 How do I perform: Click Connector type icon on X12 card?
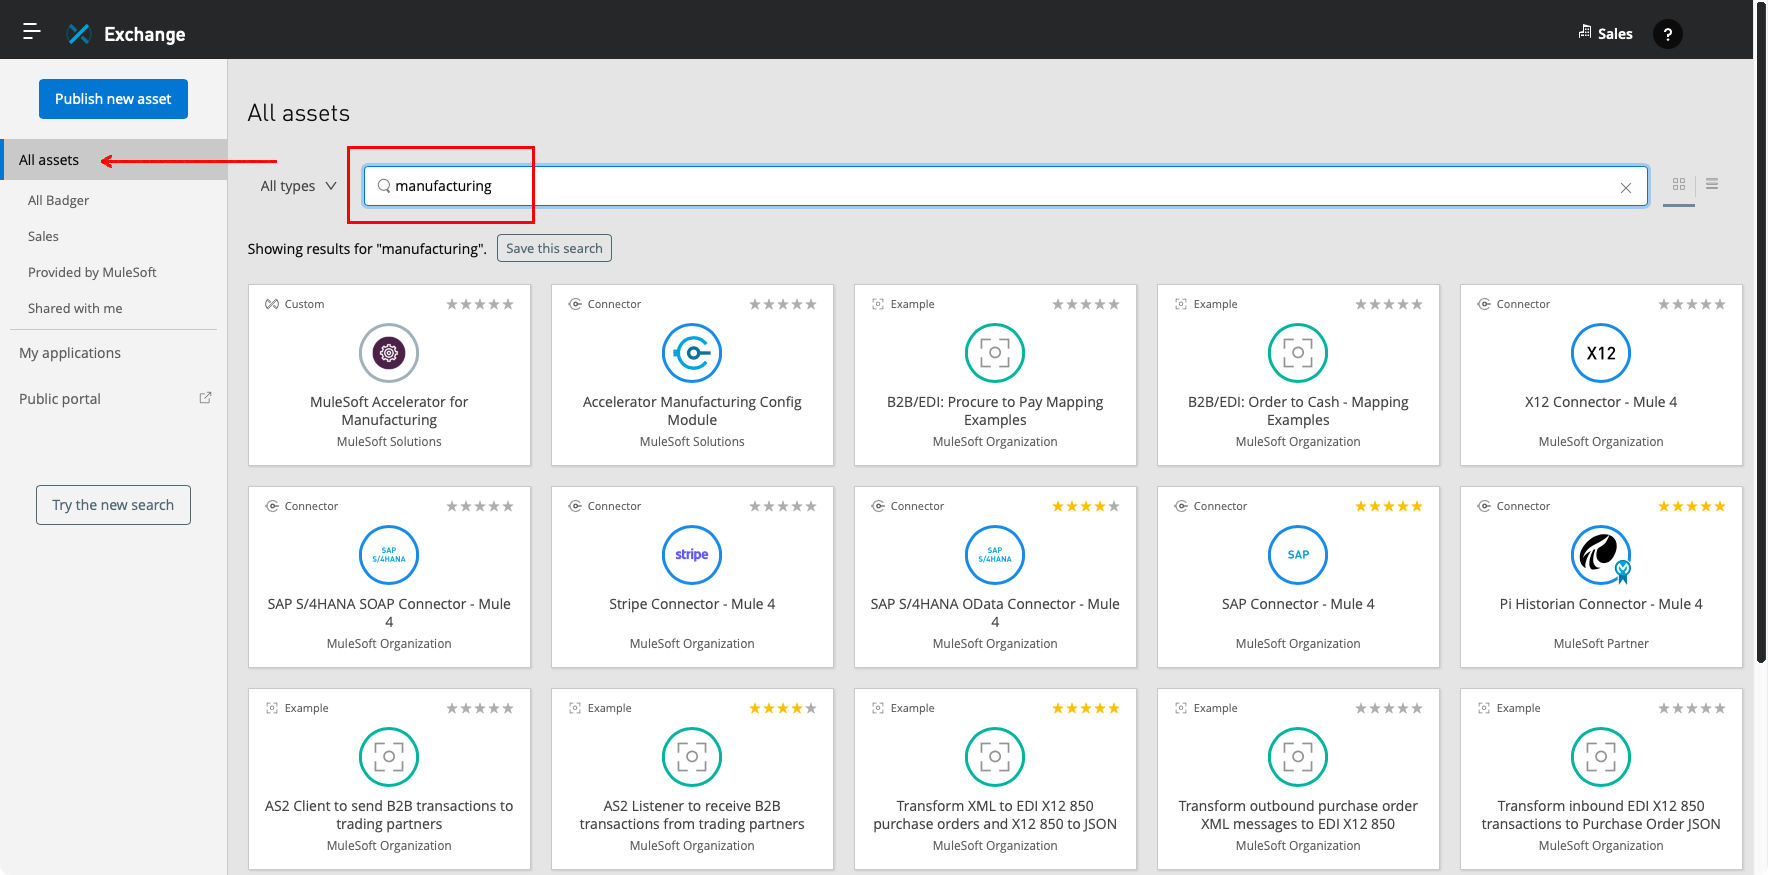[1484, 304]
